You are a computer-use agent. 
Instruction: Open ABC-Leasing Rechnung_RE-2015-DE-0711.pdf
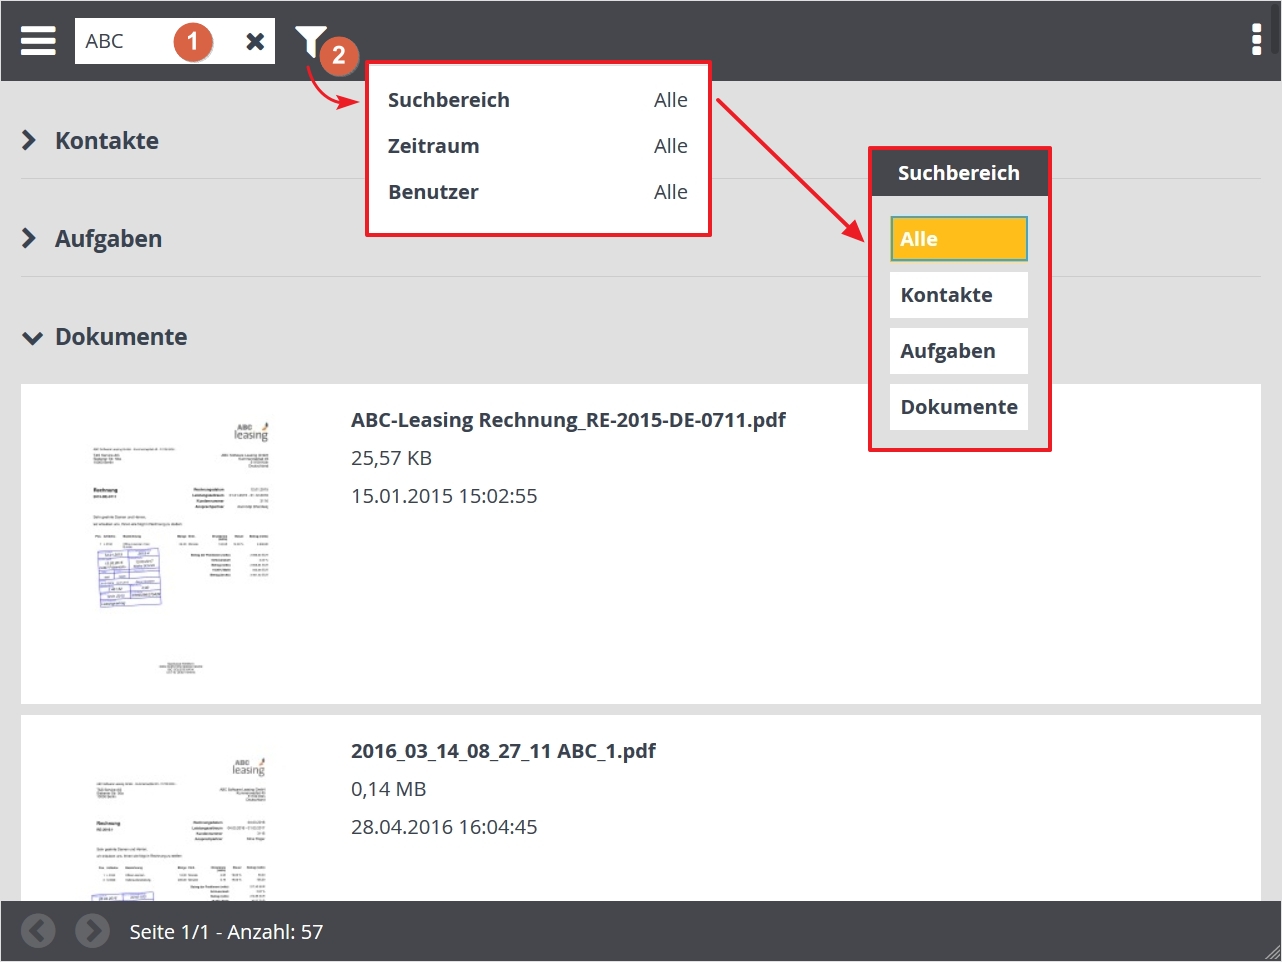(x=568, y=420)
